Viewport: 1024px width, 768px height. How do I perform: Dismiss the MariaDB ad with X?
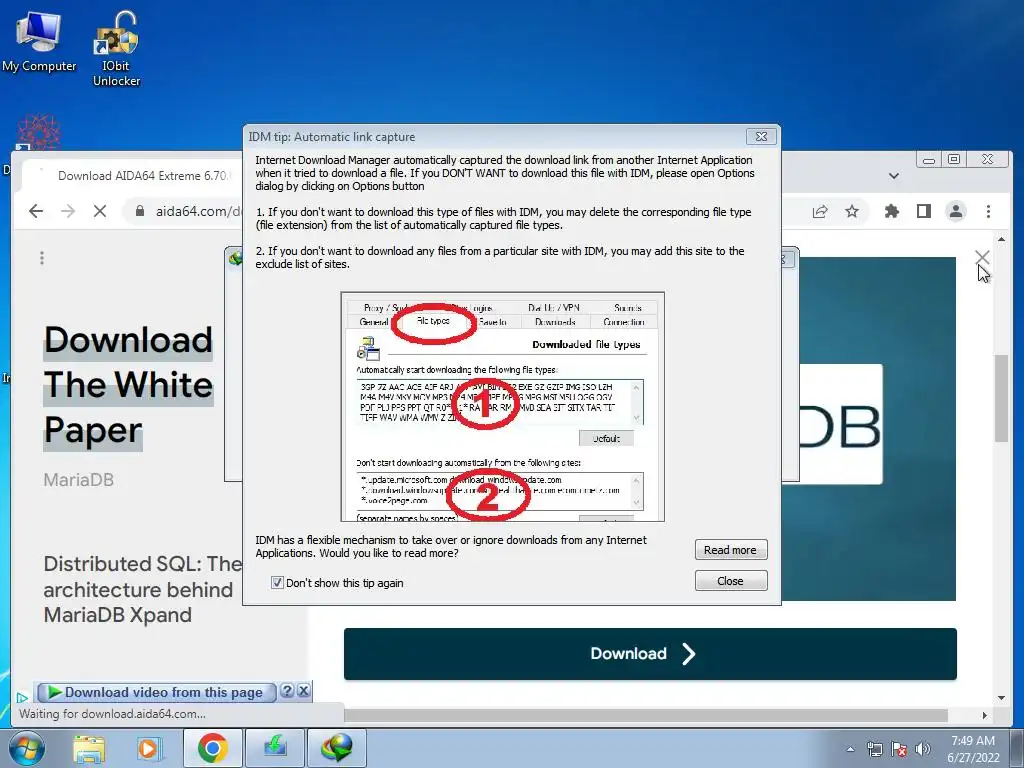point(982,257)
